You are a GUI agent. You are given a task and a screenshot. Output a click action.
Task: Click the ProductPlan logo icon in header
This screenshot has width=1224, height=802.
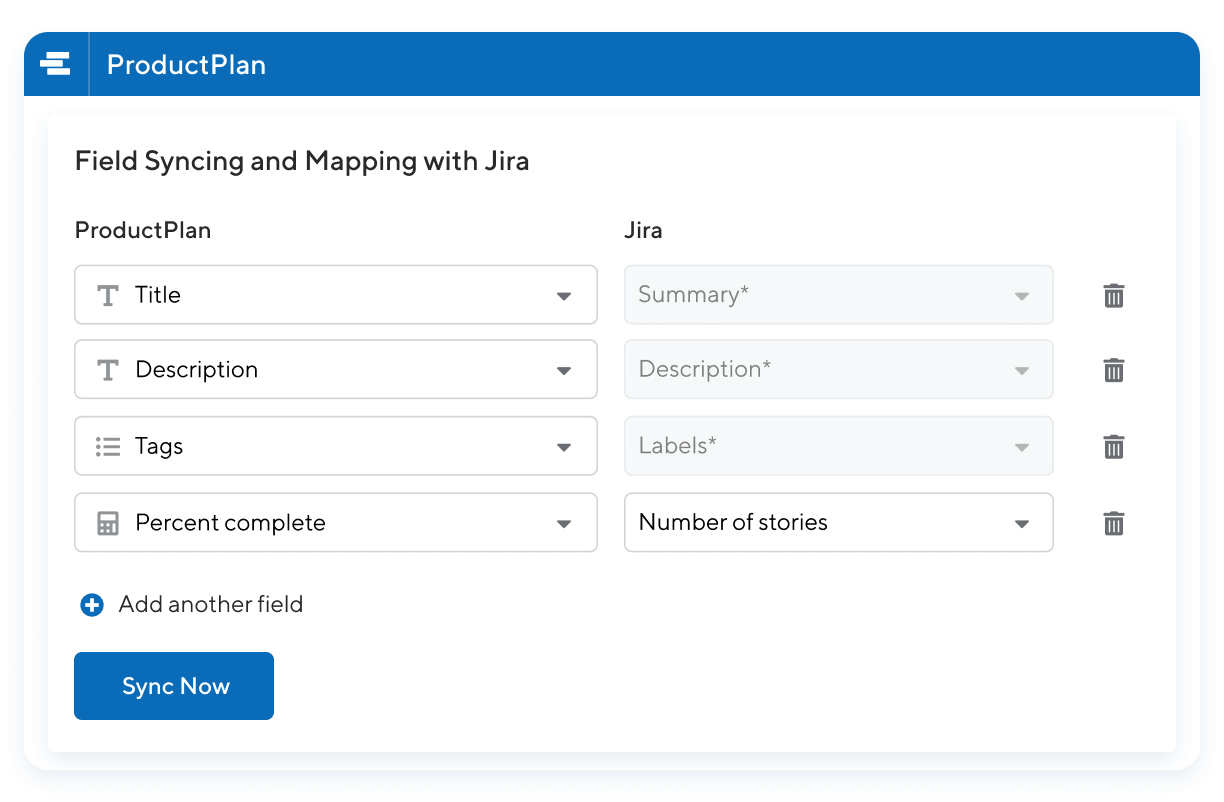point(55,65)
